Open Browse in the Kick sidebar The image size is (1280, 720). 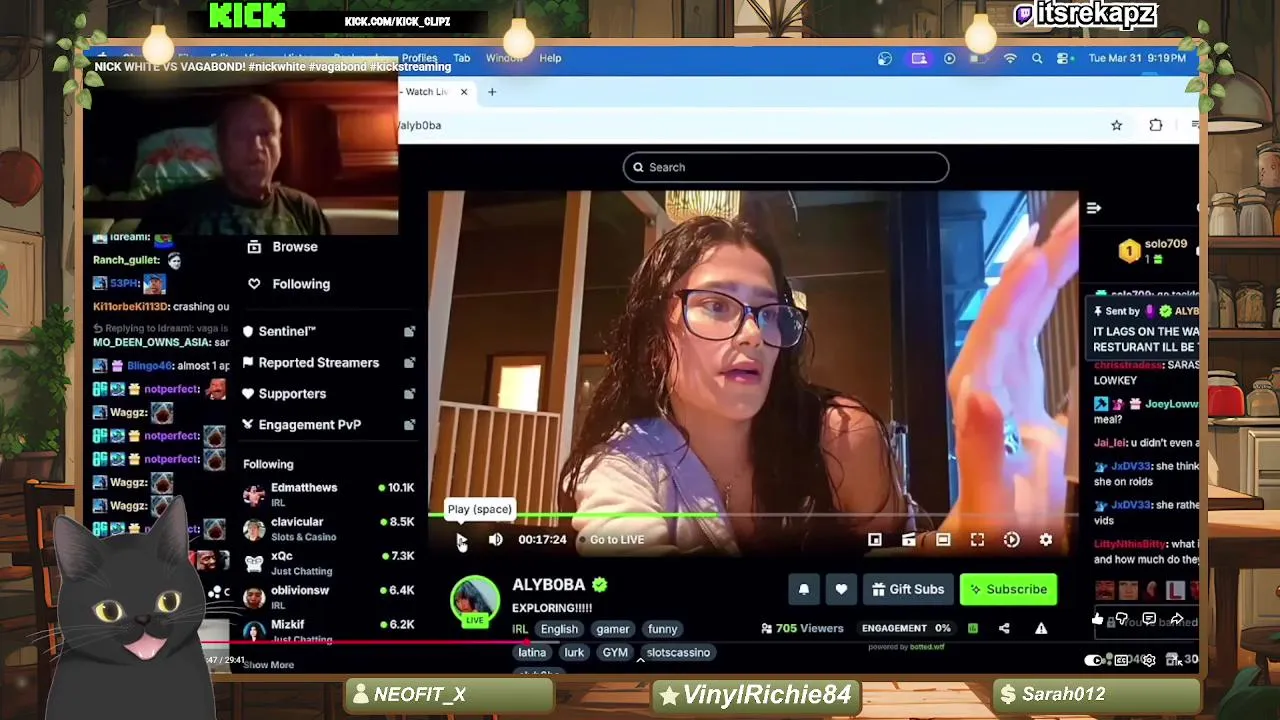[283, 247]
